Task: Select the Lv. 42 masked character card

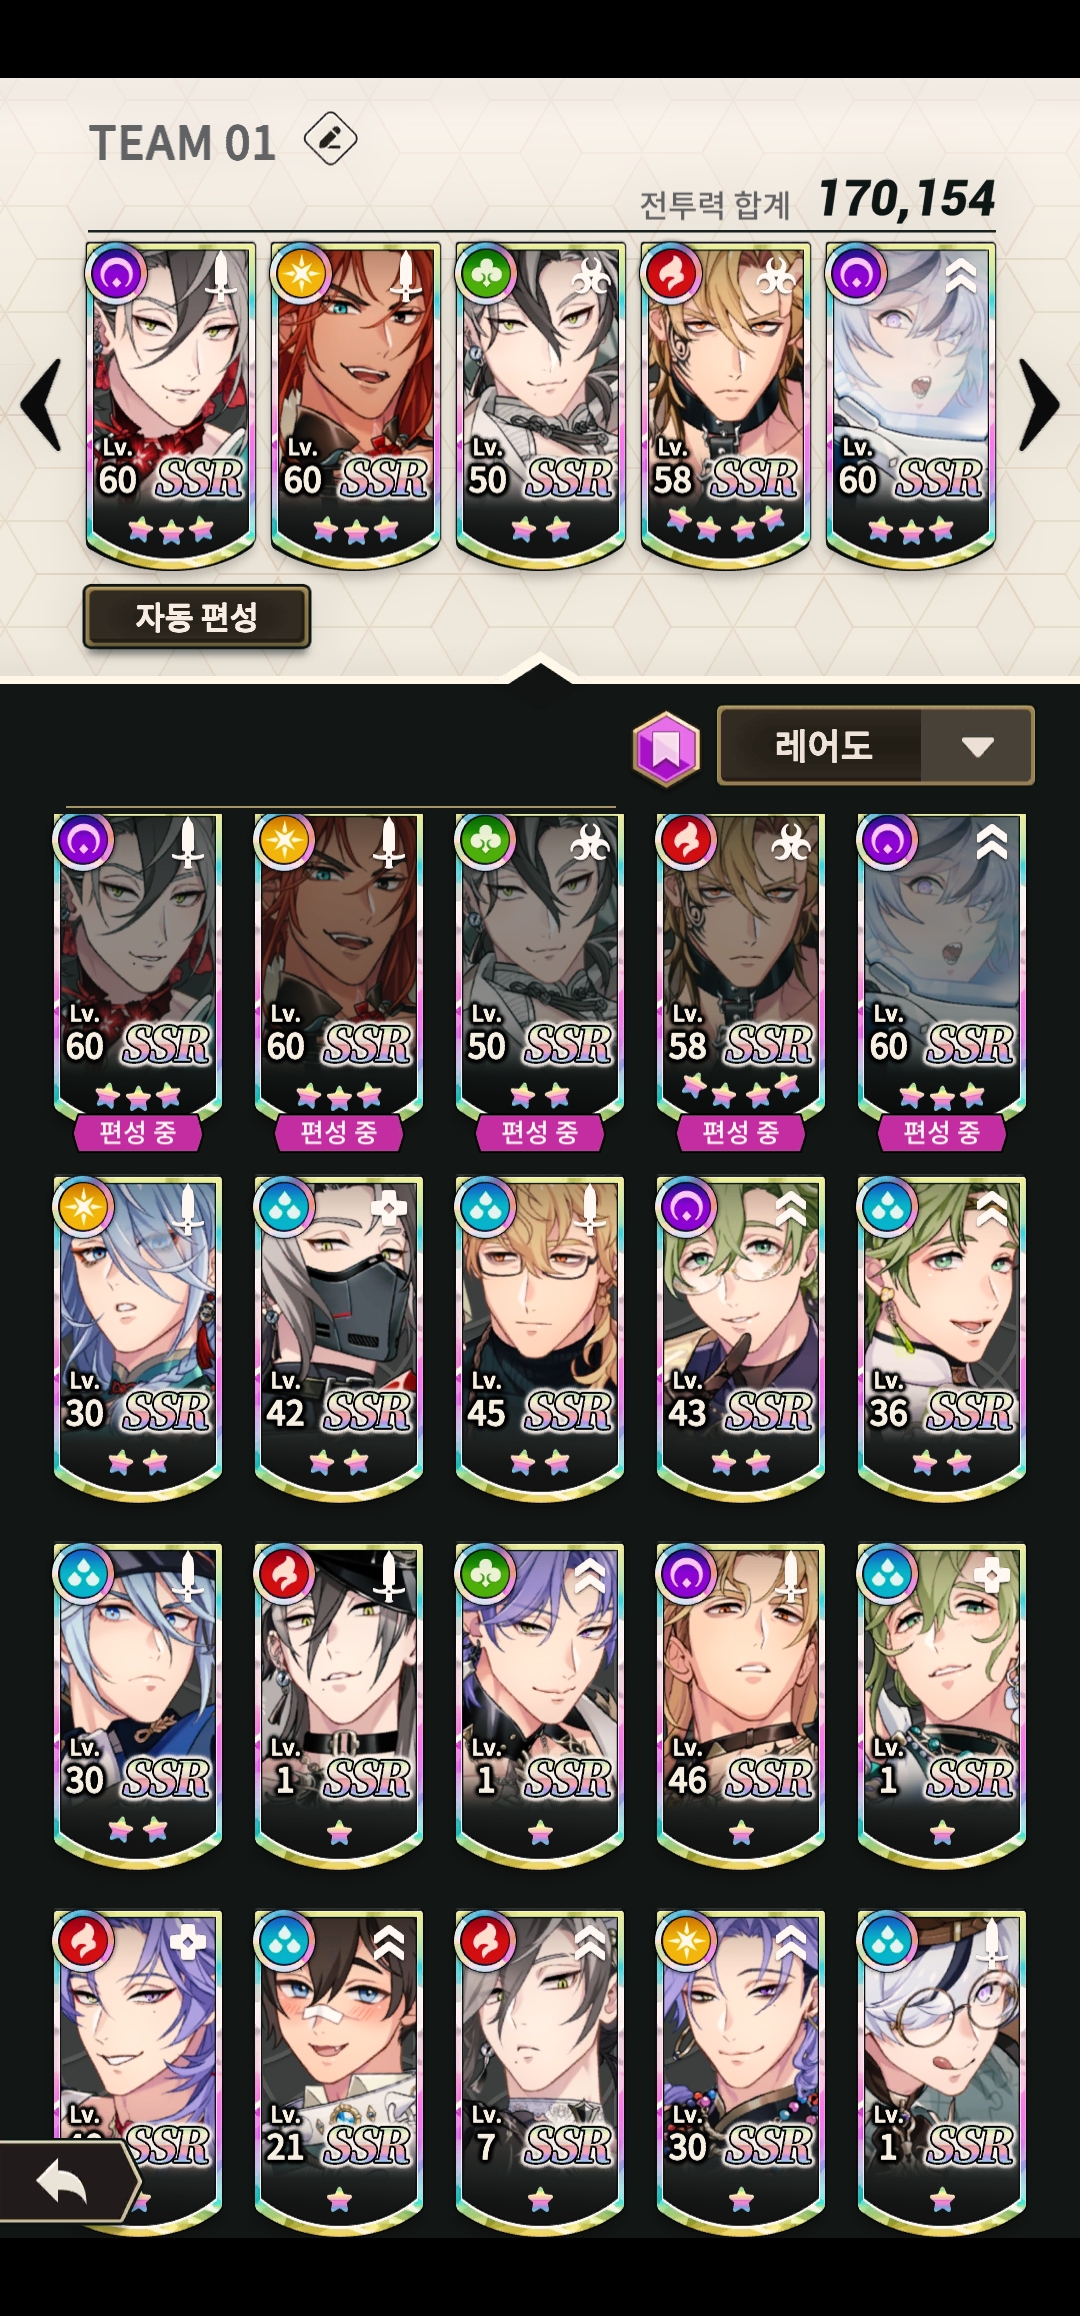Action: pos(339,1338)
